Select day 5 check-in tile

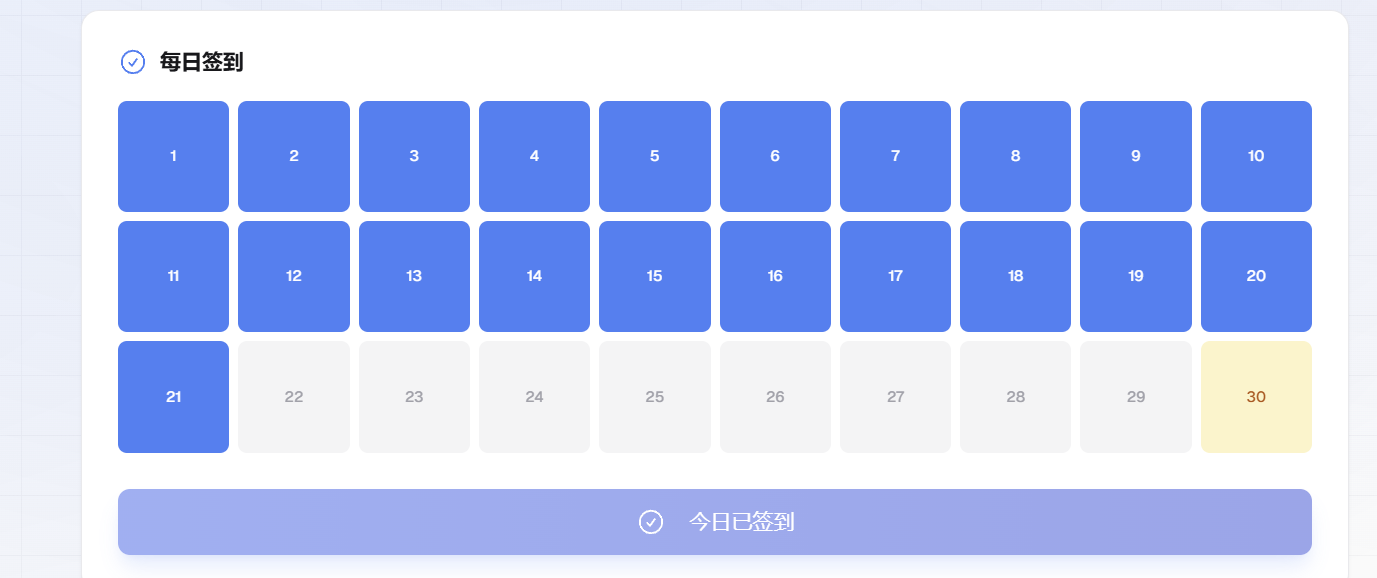(655, 156)
